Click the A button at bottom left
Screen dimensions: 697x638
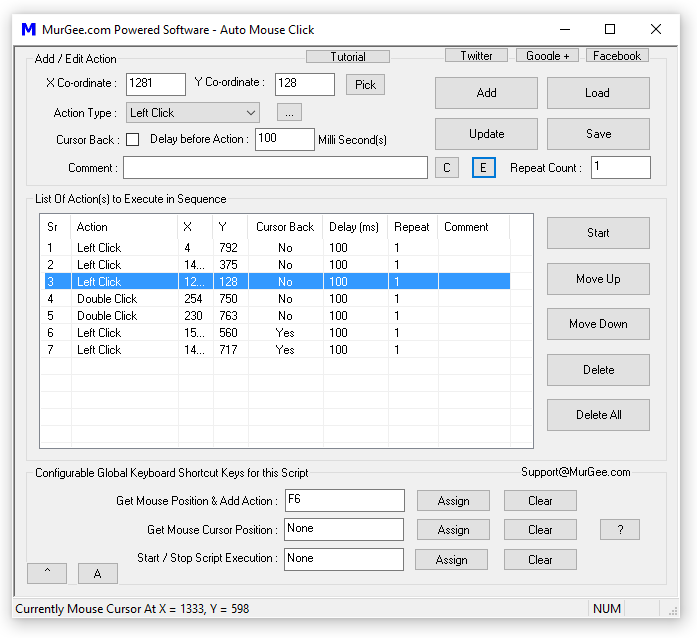tap(98, 573)
